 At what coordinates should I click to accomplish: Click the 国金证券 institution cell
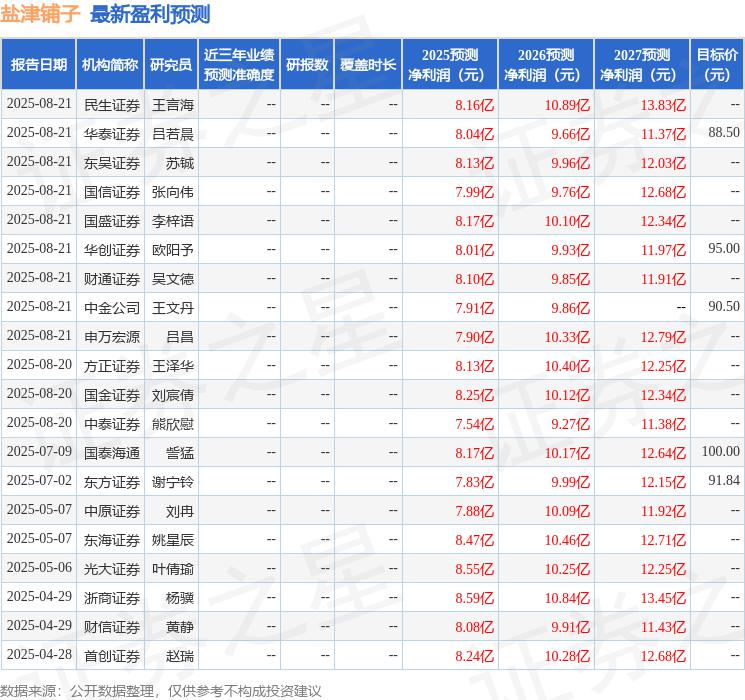click(x=112, y=395)
